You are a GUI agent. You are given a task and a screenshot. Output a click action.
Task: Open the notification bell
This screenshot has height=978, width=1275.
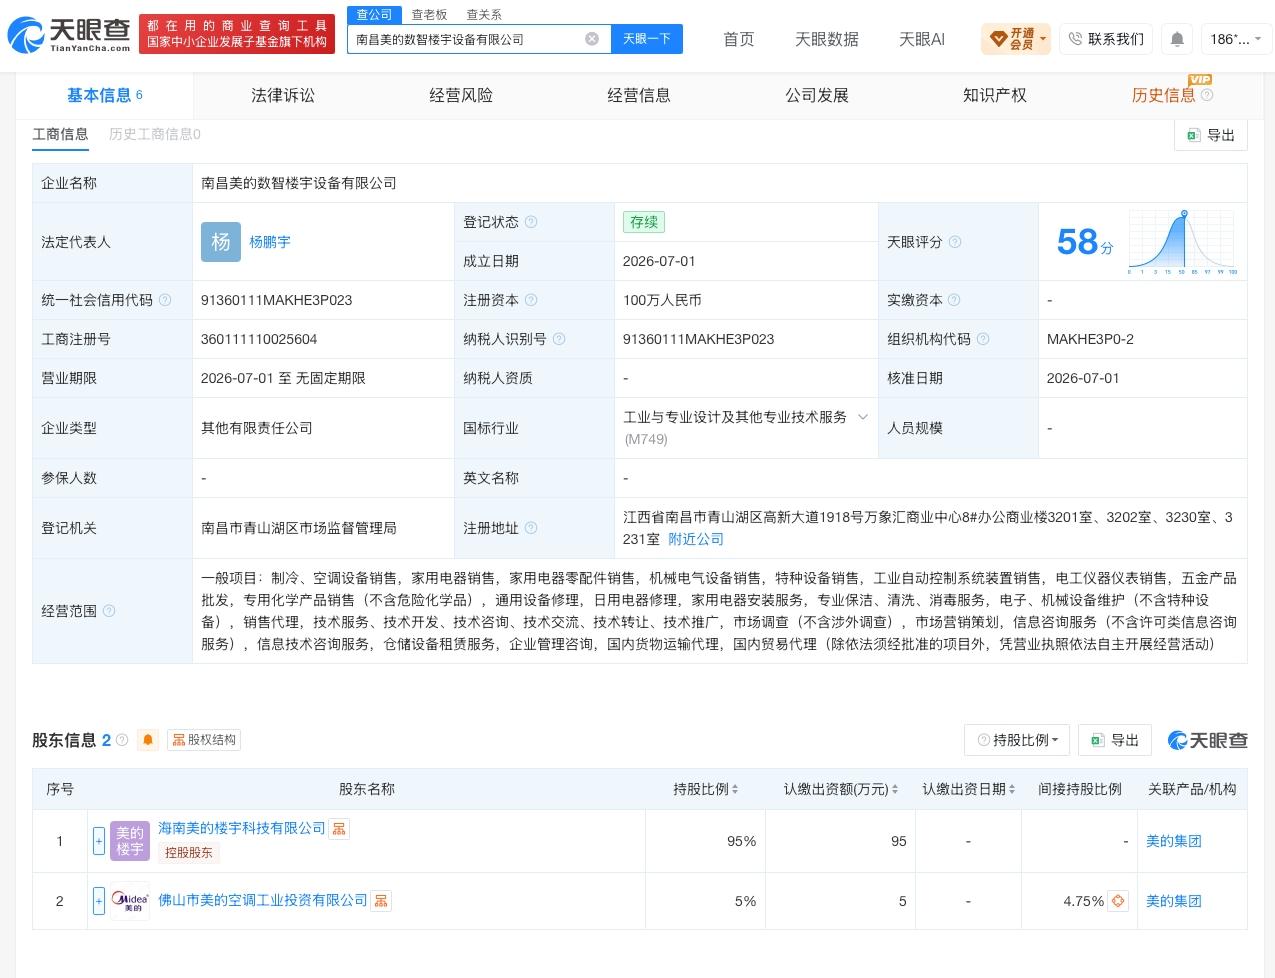pyautogui.click(x=1177, y=39)
